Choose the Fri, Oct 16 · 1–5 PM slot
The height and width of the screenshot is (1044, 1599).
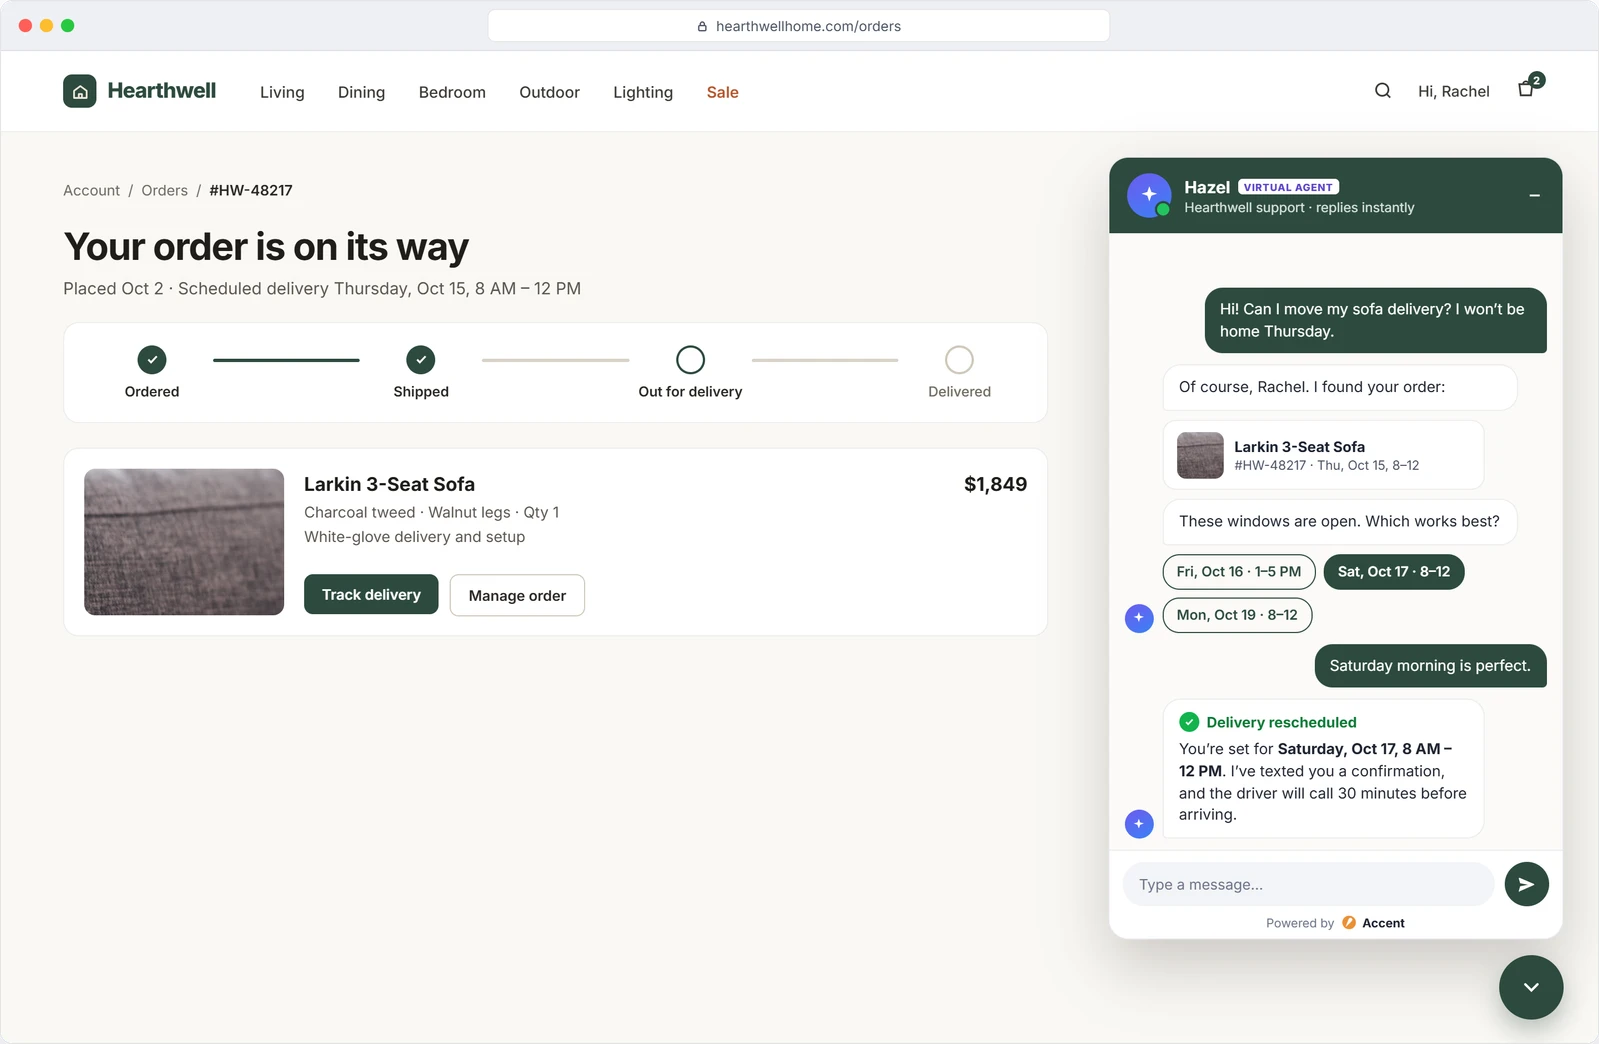click(x=1239, y=572)
